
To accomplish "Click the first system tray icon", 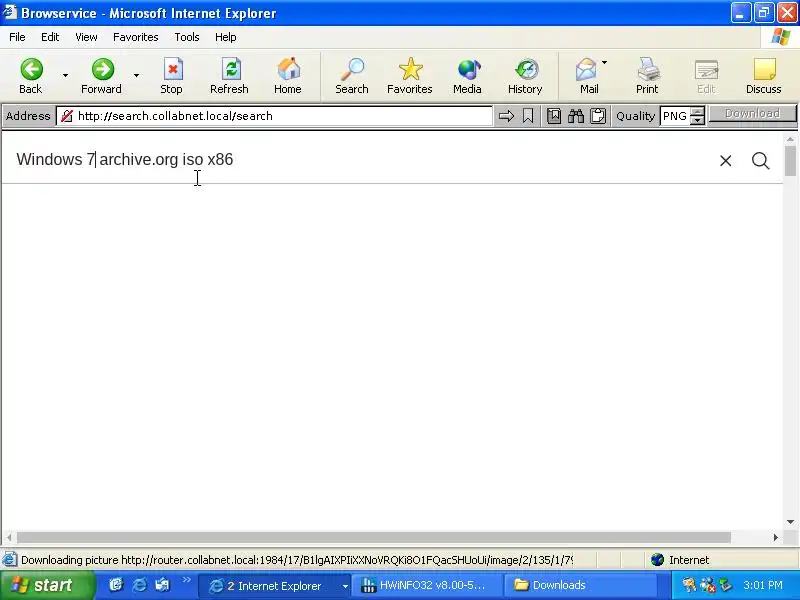I will coord(689,585).
